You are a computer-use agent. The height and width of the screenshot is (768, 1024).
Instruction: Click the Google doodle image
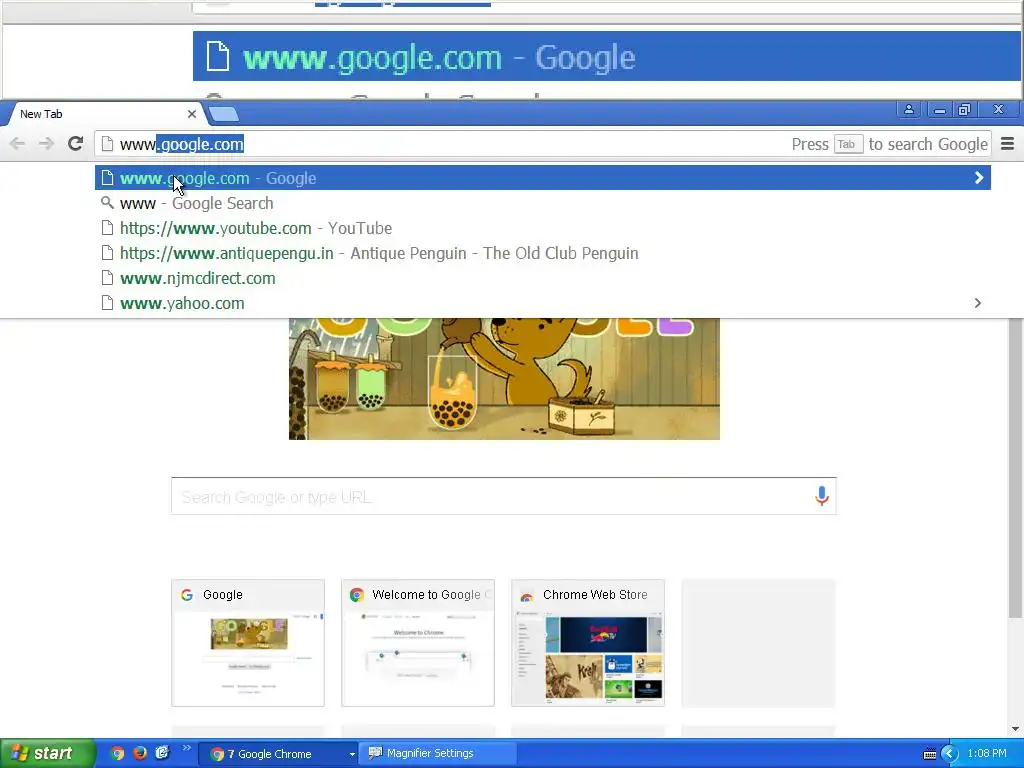tap(504, 379)
